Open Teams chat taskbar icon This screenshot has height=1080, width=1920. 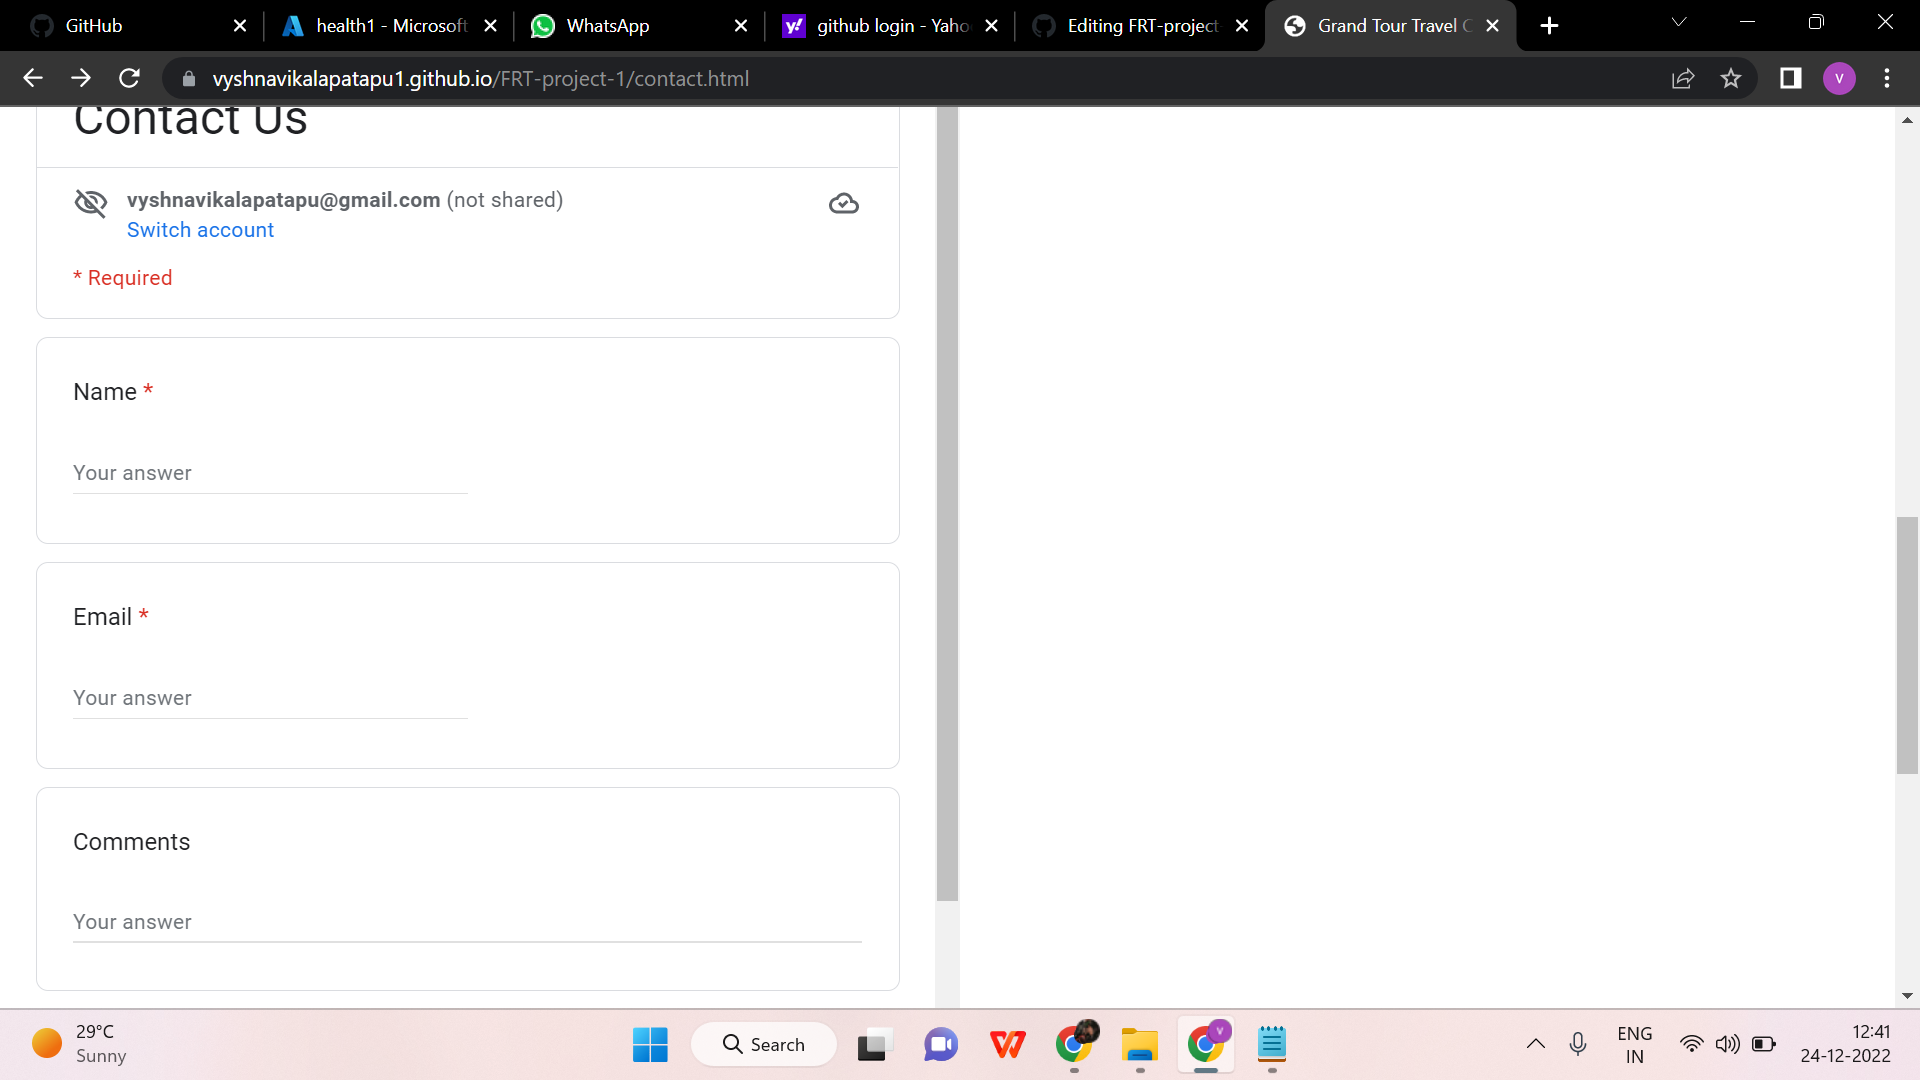coord(941,1045)
